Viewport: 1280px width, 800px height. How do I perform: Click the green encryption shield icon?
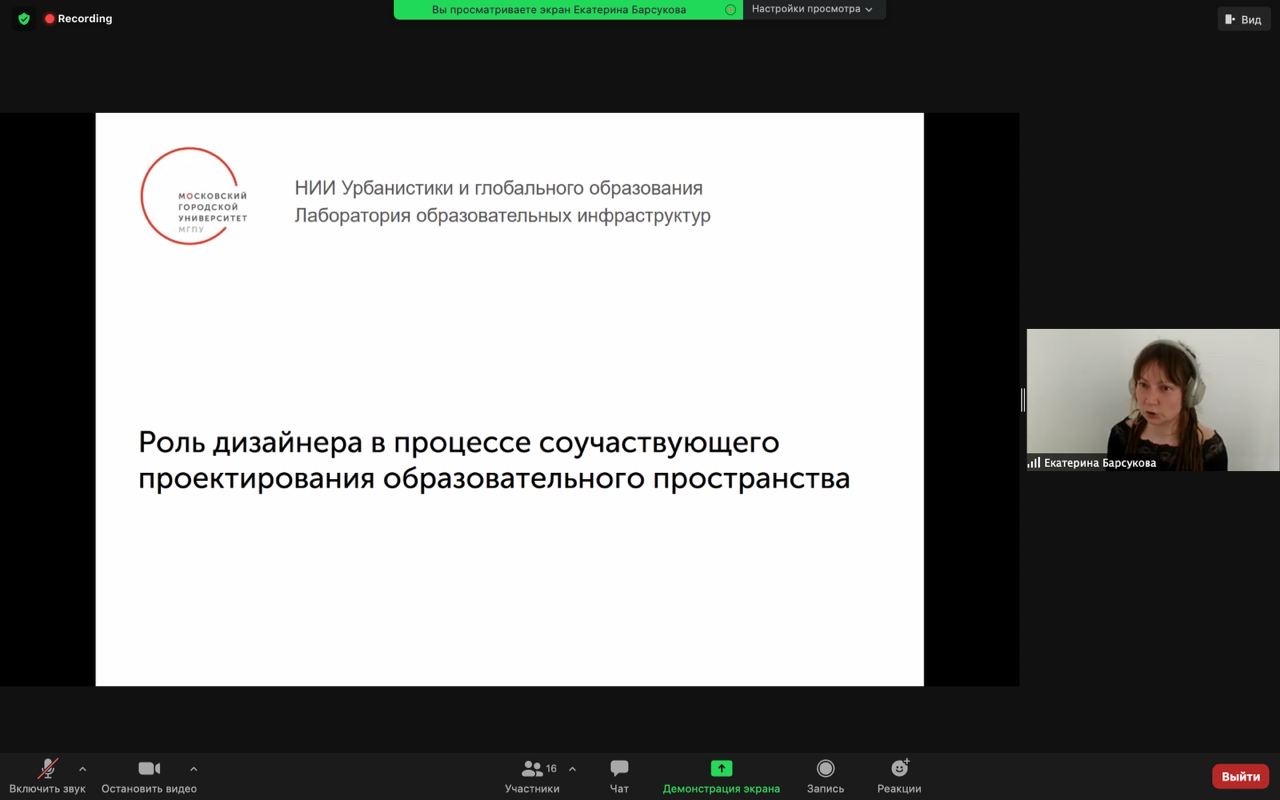click(24, 19)
